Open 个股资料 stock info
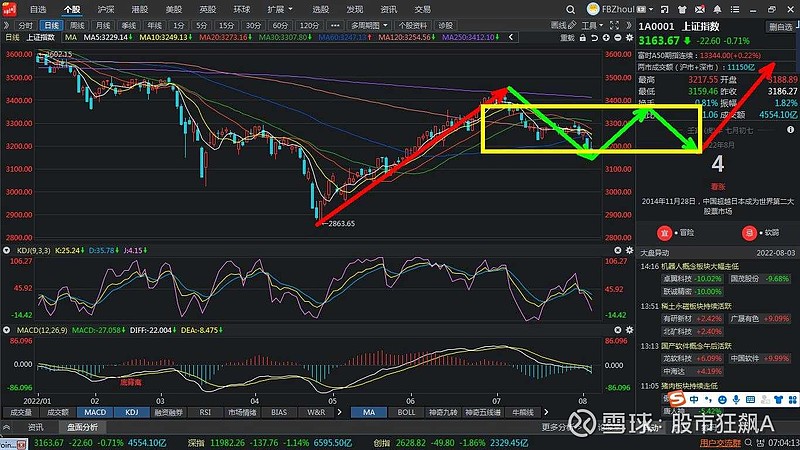This screenshot has width=800, height=450. [413, 25]
